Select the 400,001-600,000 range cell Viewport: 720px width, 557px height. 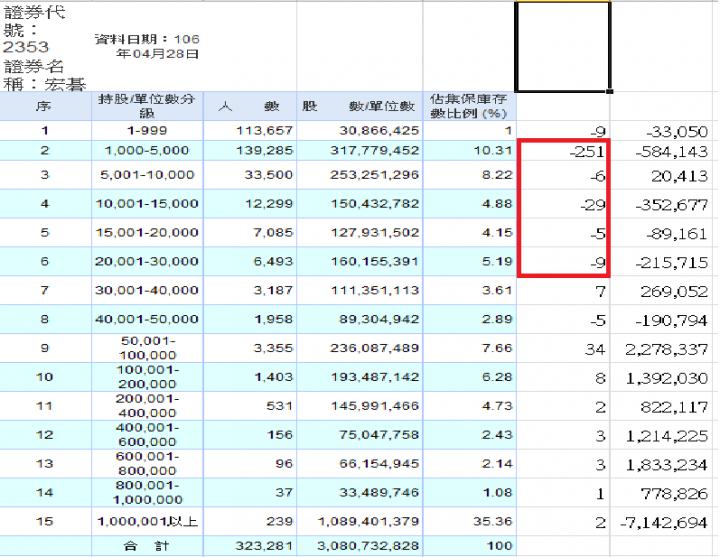(x=147, y=435)
